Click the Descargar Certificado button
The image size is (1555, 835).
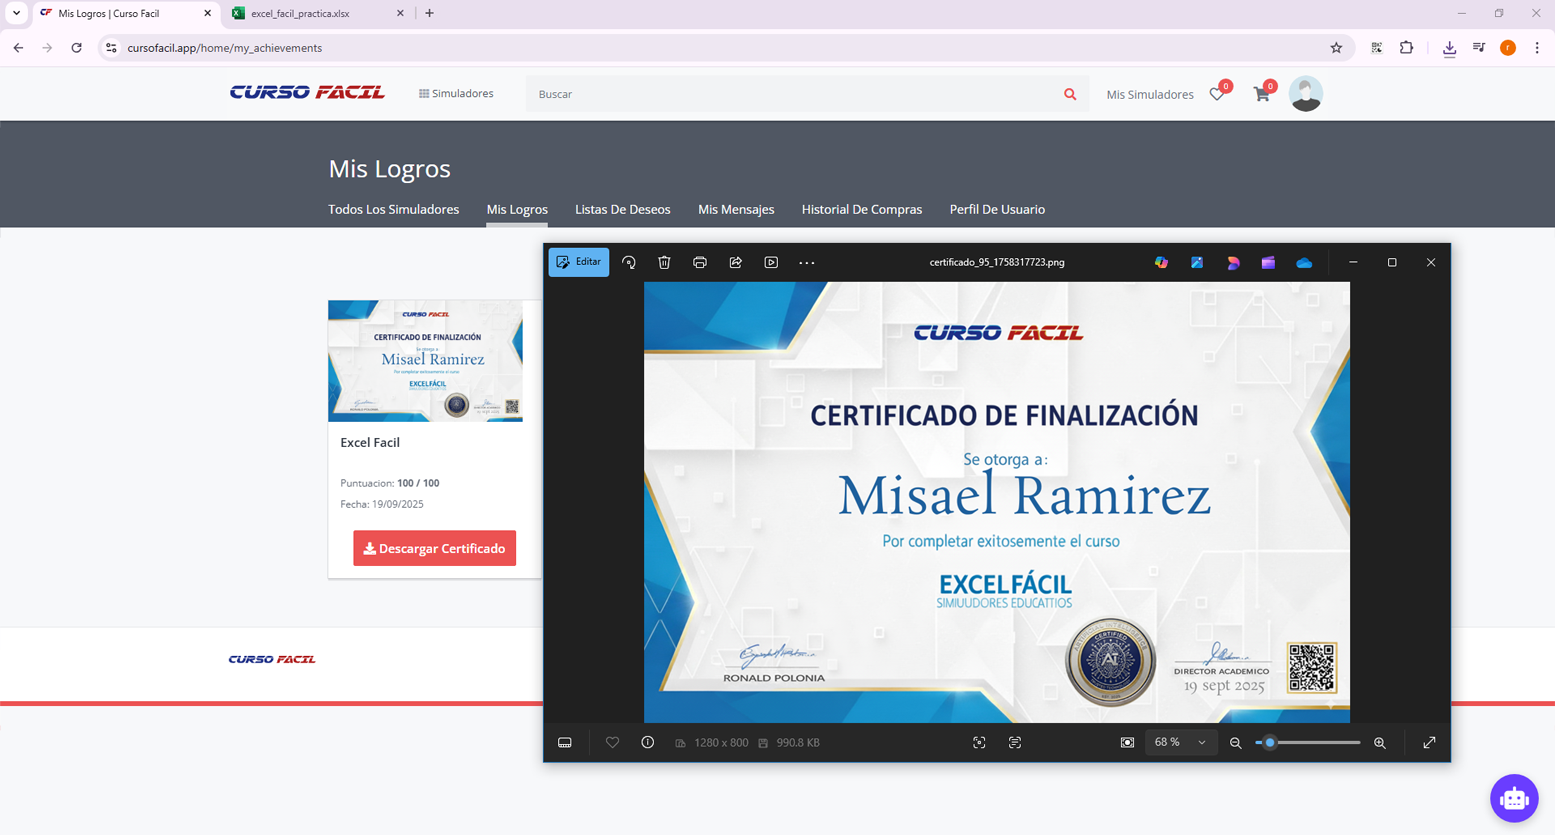click(x=435, y=548)
